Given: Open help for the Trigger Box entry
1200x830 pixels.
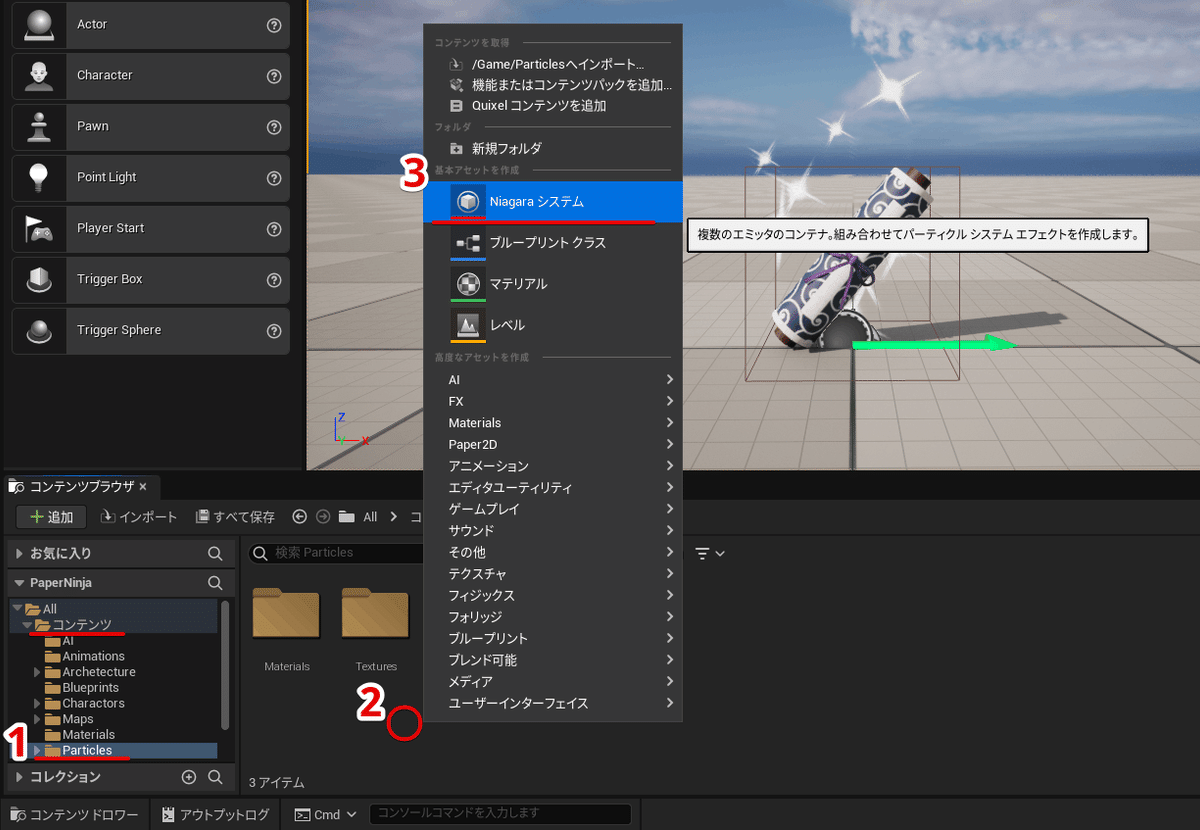Looking at the screenshot, I should pos(274,280).
